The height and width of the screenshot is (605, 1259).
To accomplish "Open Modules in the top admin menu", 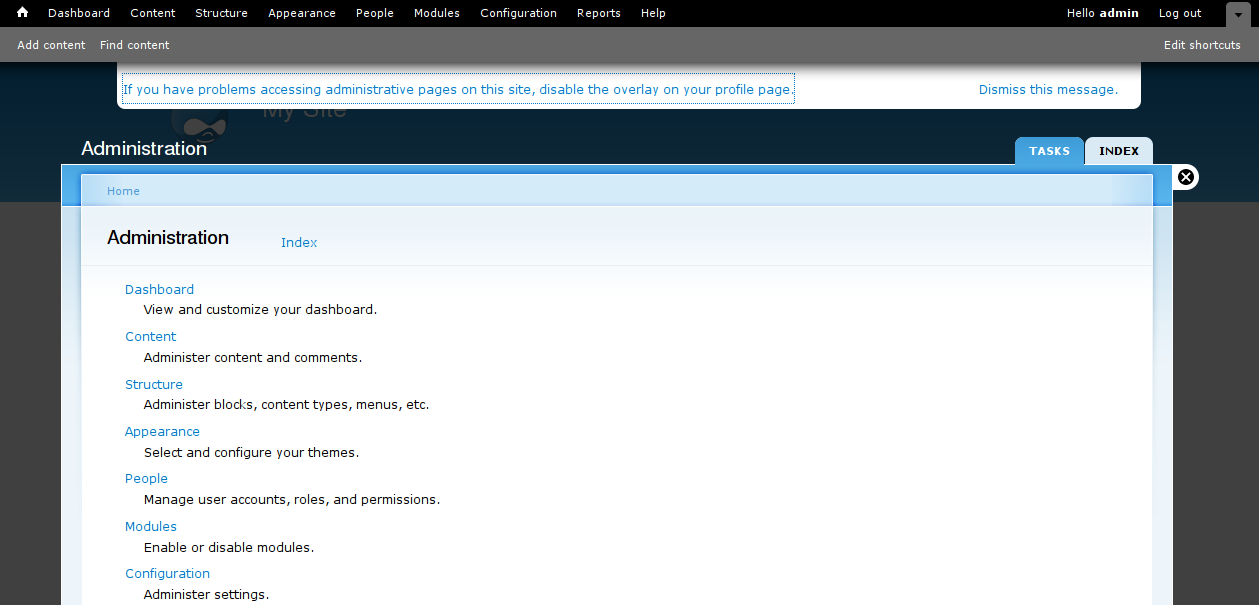I will 437,13.
